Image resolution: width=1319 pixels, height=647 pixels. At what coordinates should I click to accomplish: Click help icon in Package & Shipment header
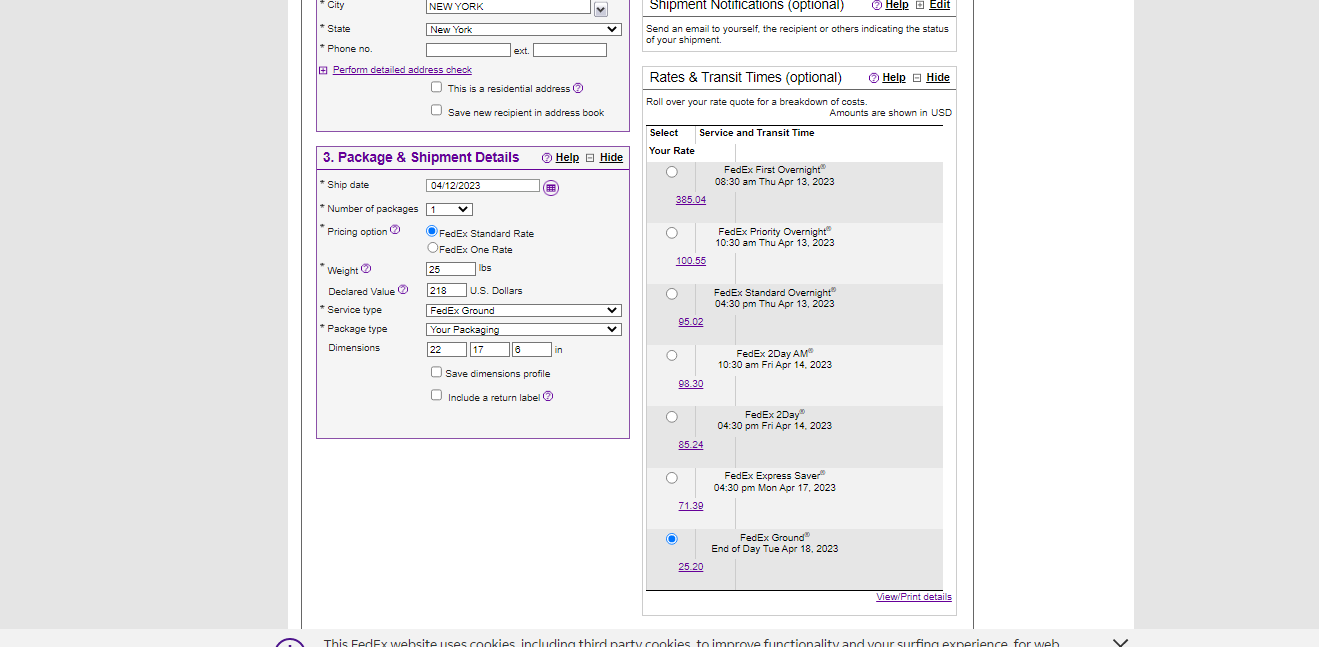pos(547,158)
